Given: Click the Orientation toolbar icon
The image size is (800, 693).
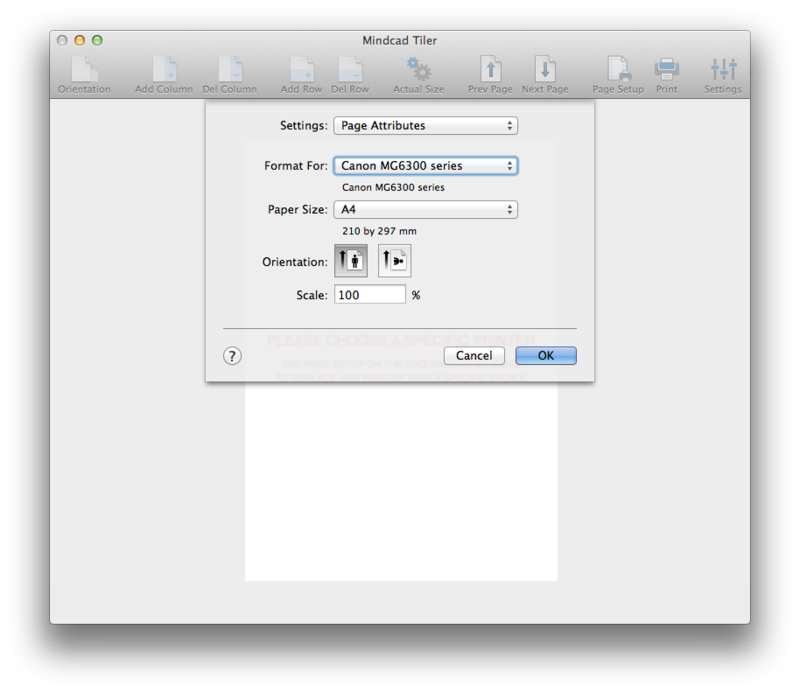Looking at the screenshot, I should (84, 70).
